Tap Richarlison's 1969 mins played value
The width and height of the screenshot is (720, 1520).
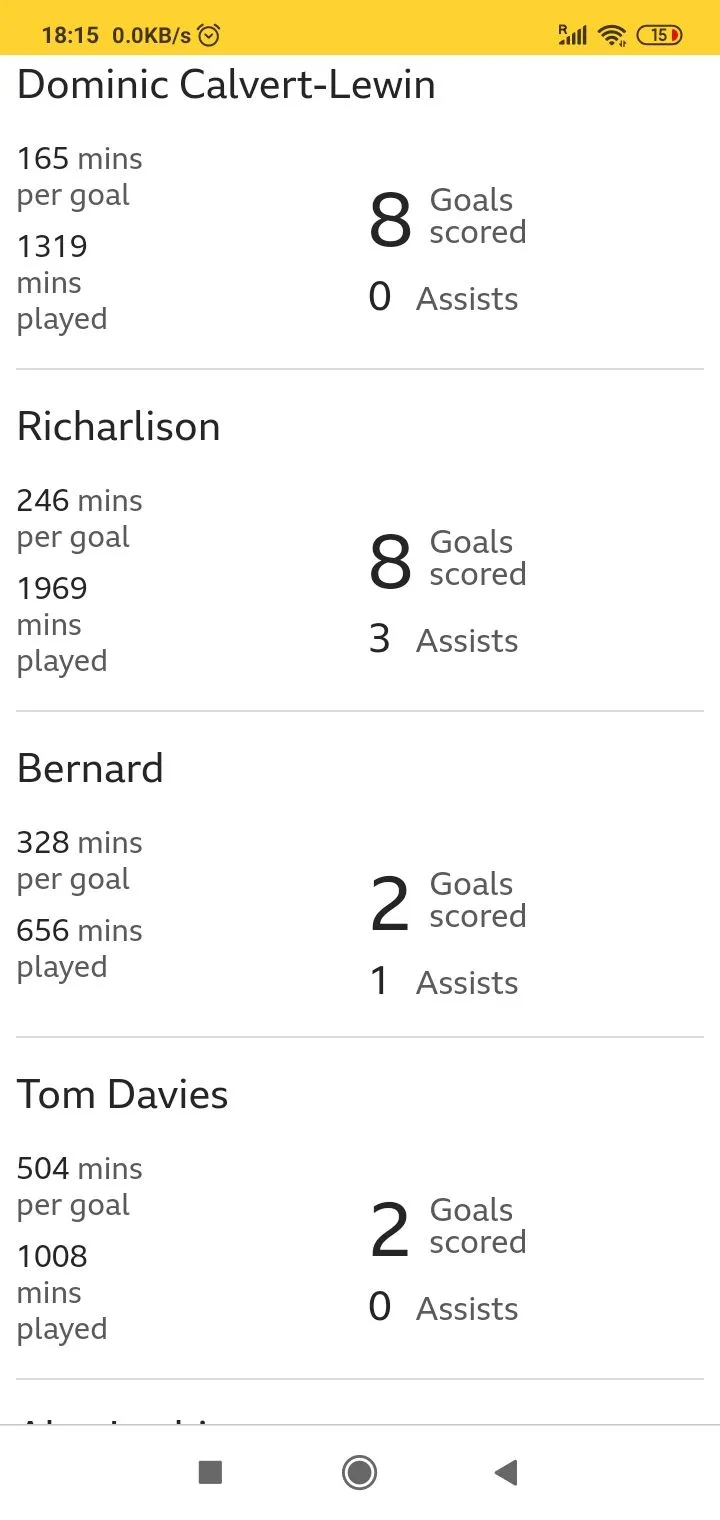pyautogui.click(x=62, y=624)
